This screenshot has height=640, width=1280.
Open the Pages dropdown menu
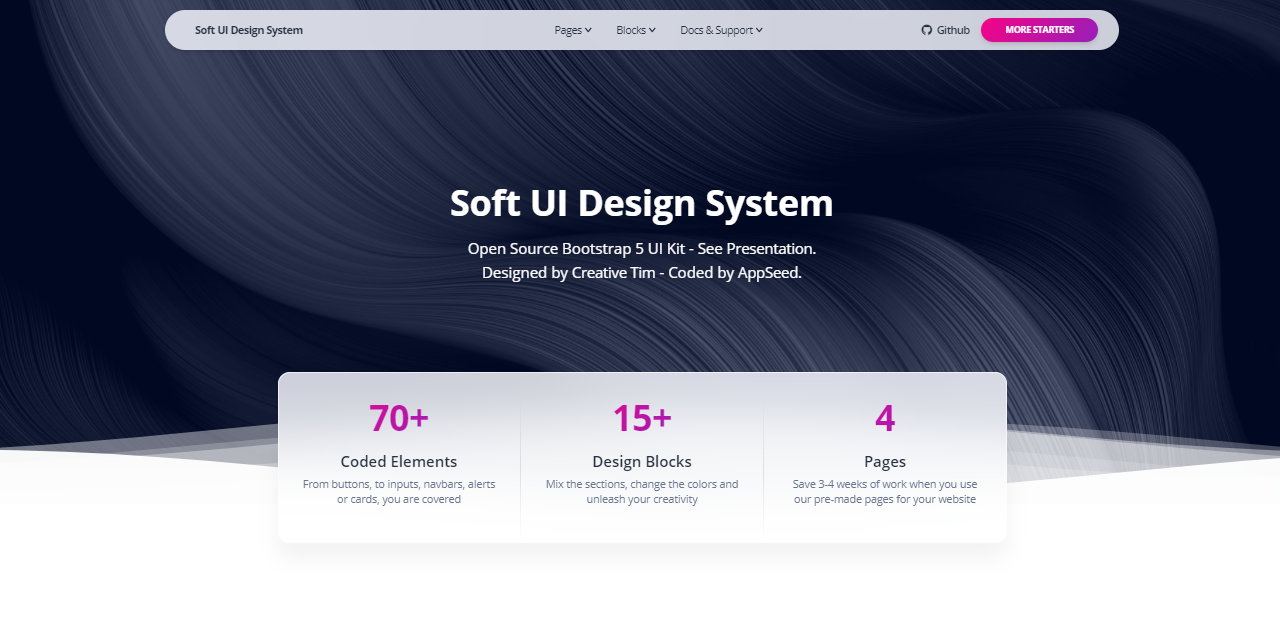click(568, 30)
